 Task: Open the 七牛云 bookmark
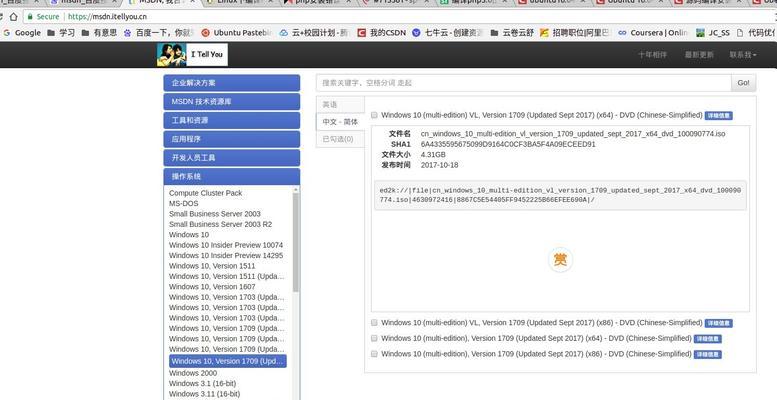tap(447, 33)
